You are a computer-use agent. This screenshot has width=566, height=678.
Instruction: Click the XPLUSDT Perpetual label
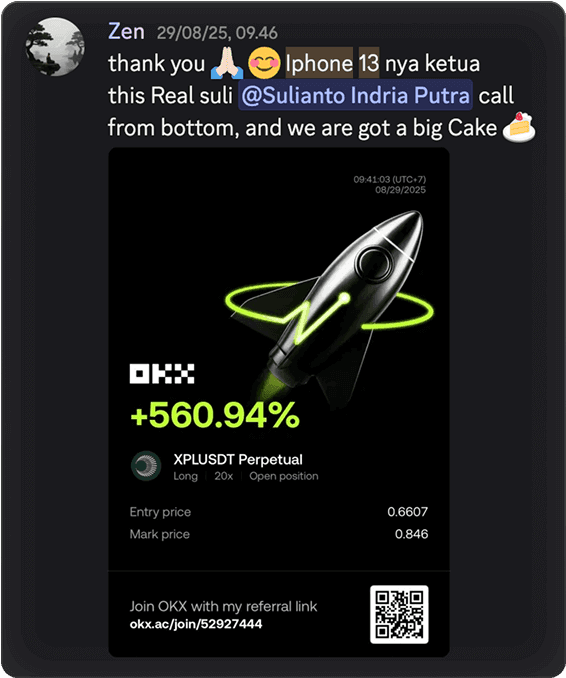238,459
